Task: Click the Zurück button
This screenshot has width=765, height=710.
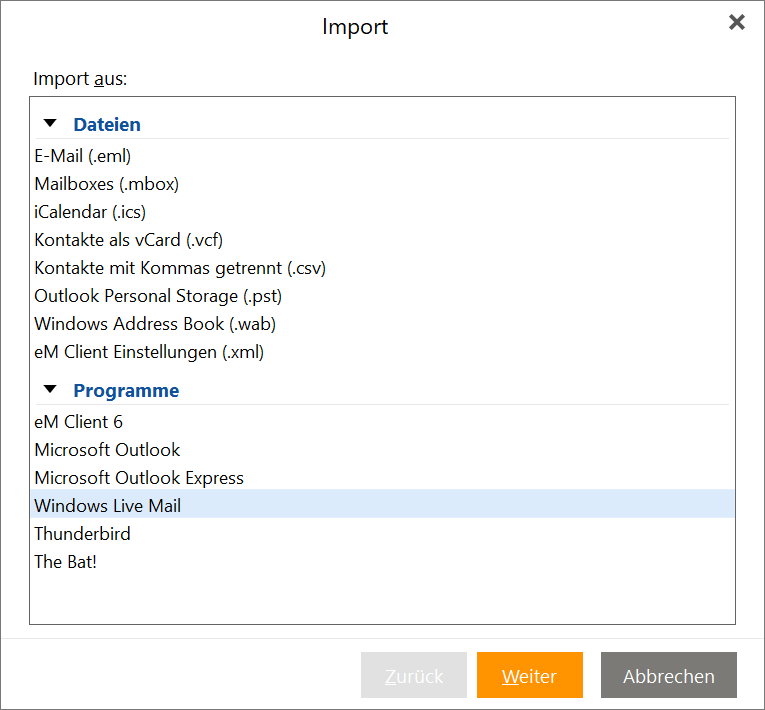Action: 414,675
